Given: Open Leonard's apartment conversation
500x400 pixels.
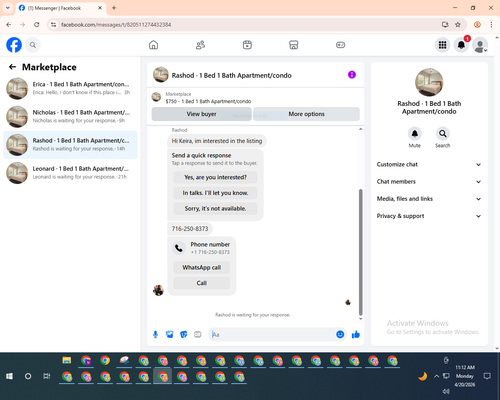Looking at the screenshot, I should coord(70,173).
